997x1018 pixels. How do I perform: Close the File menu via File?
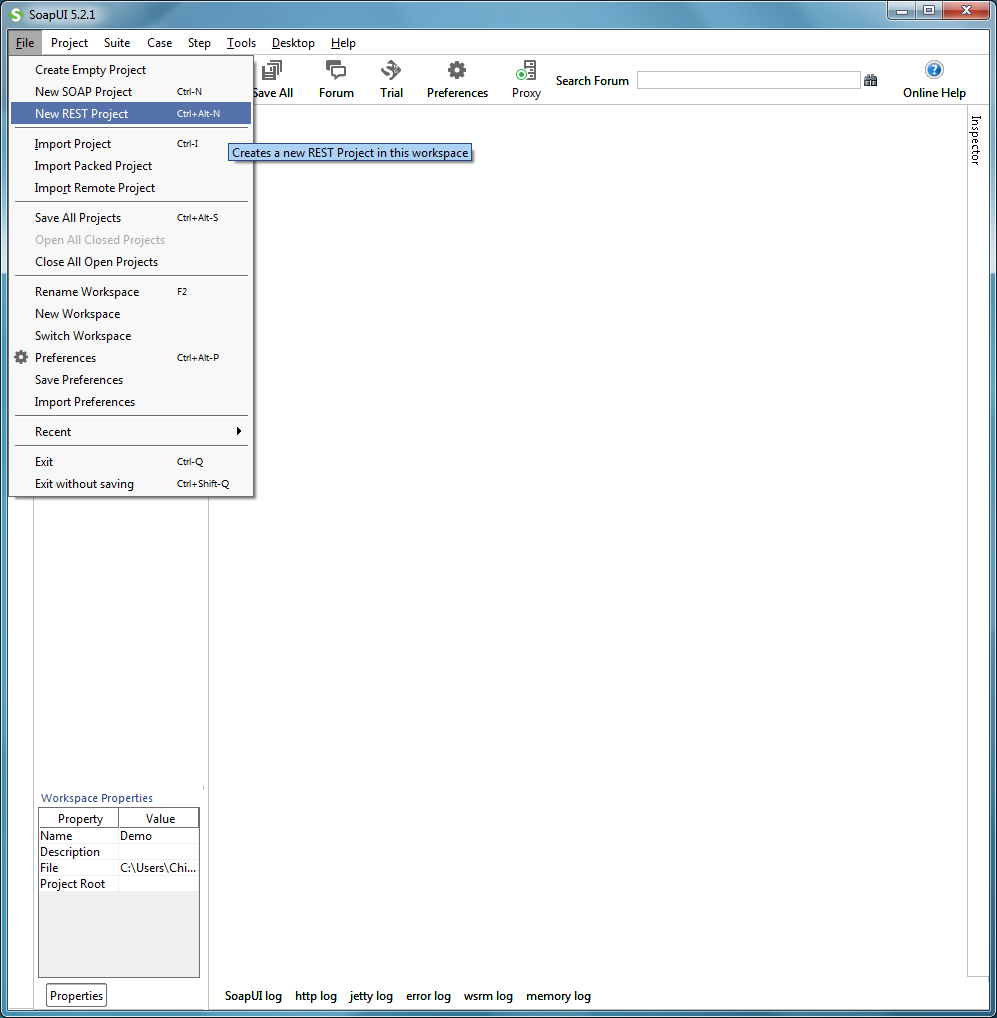tap(25, 43)
